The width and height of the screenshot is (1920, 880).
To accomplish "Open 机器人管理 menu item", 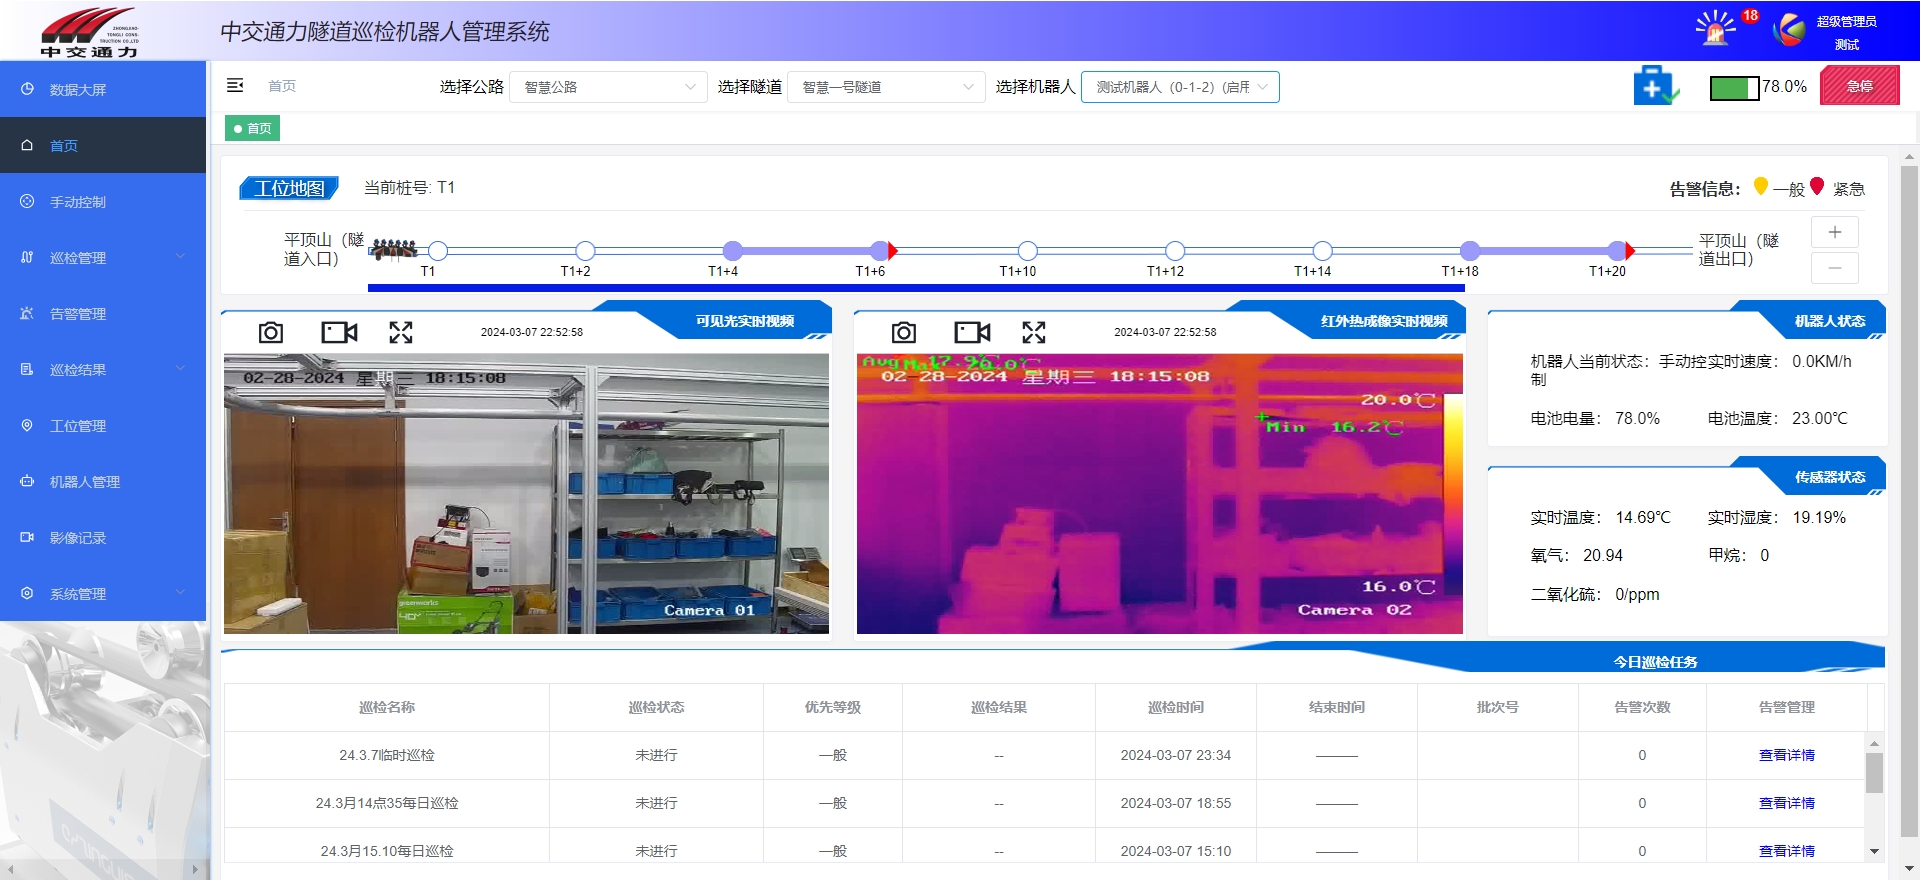I will 103,481.
